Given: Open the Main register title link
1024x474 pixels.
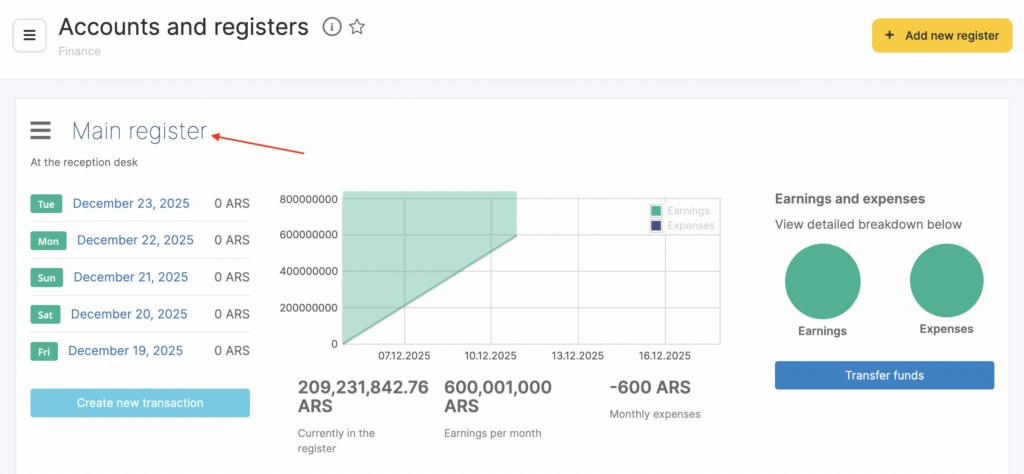Looking at the screenshot, I should pyautogui.click(x=139, y=131).
